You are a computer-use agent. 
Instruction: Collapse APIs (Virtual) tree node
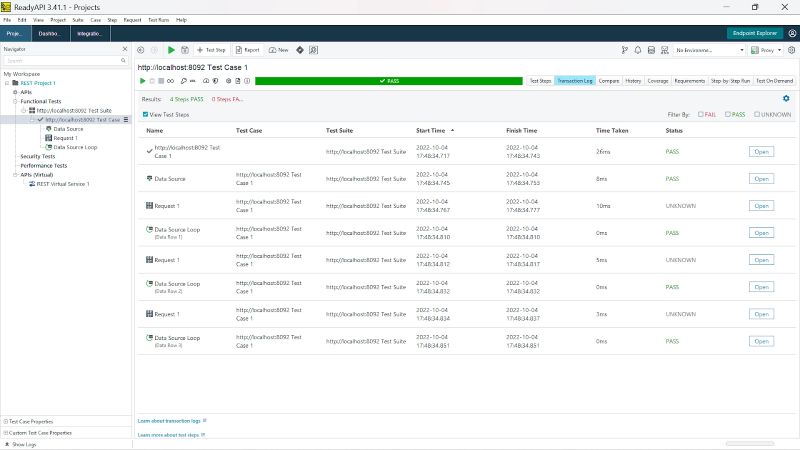pos(15,174)
